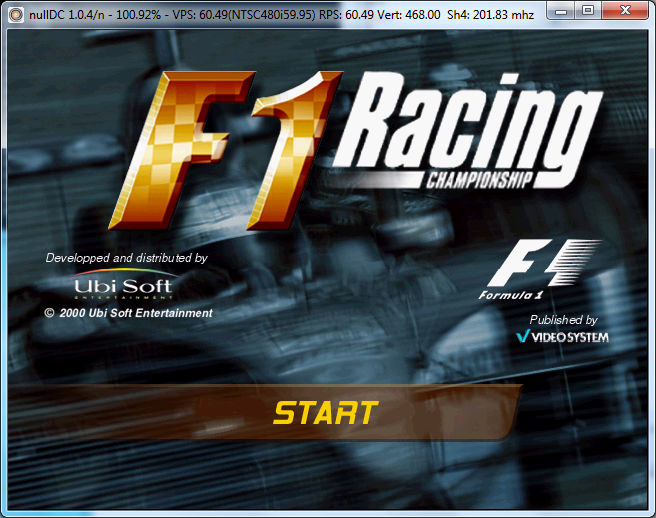Minimize the nullDC emulator window
The height and width of the screenshot is (518, 656).
(x=561, y=11)
